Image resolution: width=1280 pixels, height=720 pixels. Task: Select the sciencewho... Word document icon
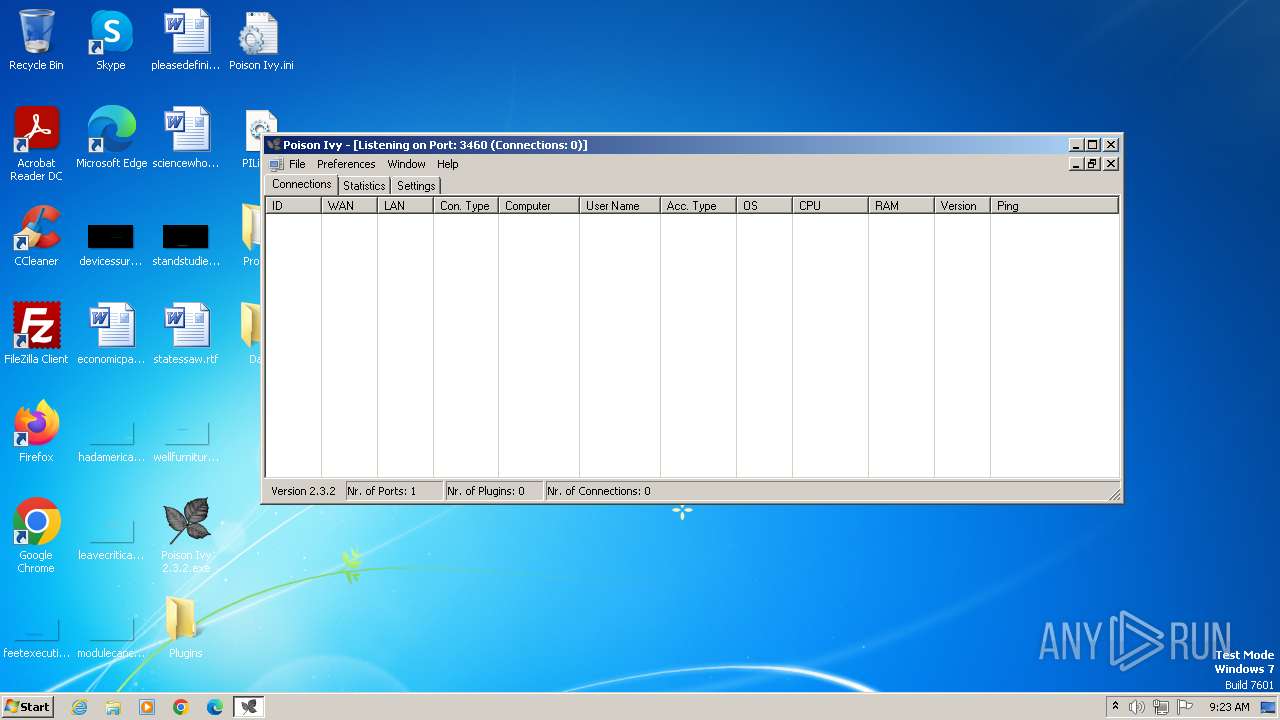(186, 138)
